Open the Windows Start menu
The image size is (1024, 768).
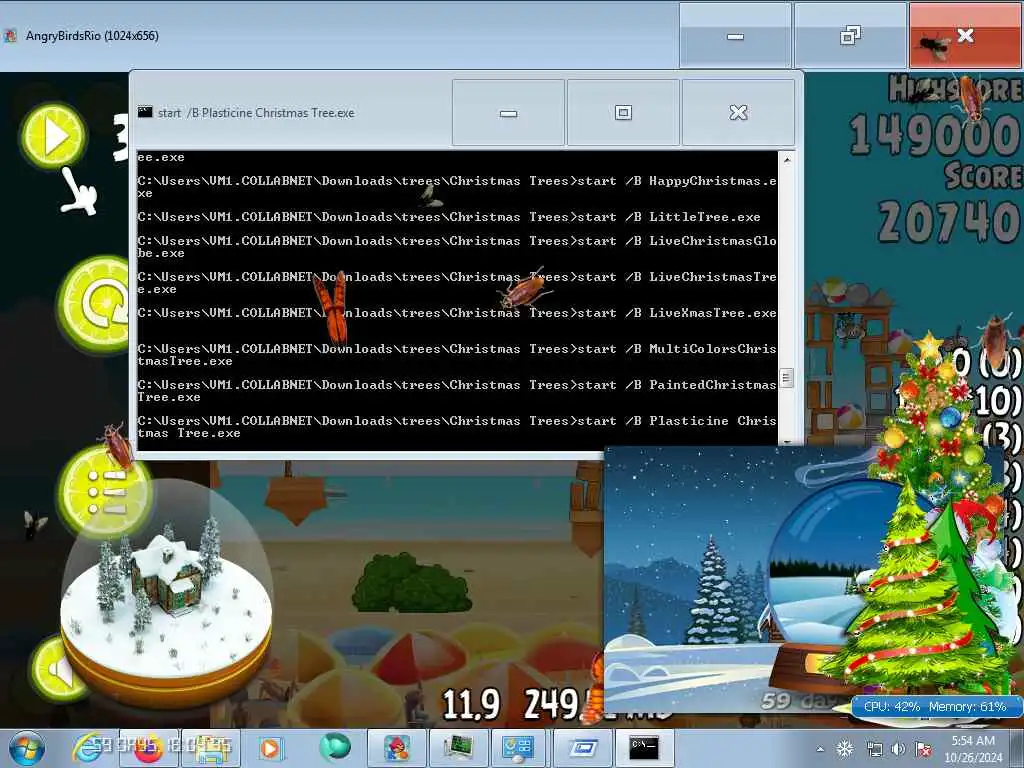pyautogui.click(x=27, y=748)
